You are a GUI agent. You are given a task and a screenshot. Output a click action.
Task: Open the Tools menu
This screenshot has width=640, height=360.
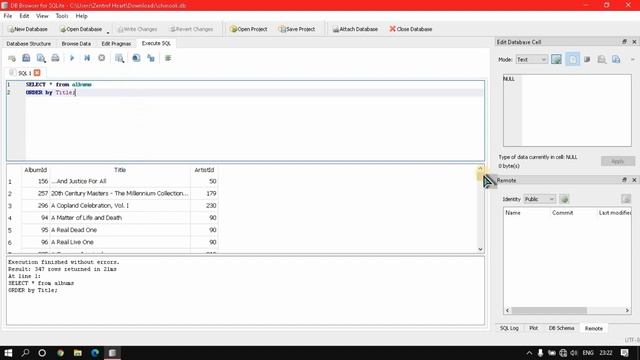(x=62, y=16)
